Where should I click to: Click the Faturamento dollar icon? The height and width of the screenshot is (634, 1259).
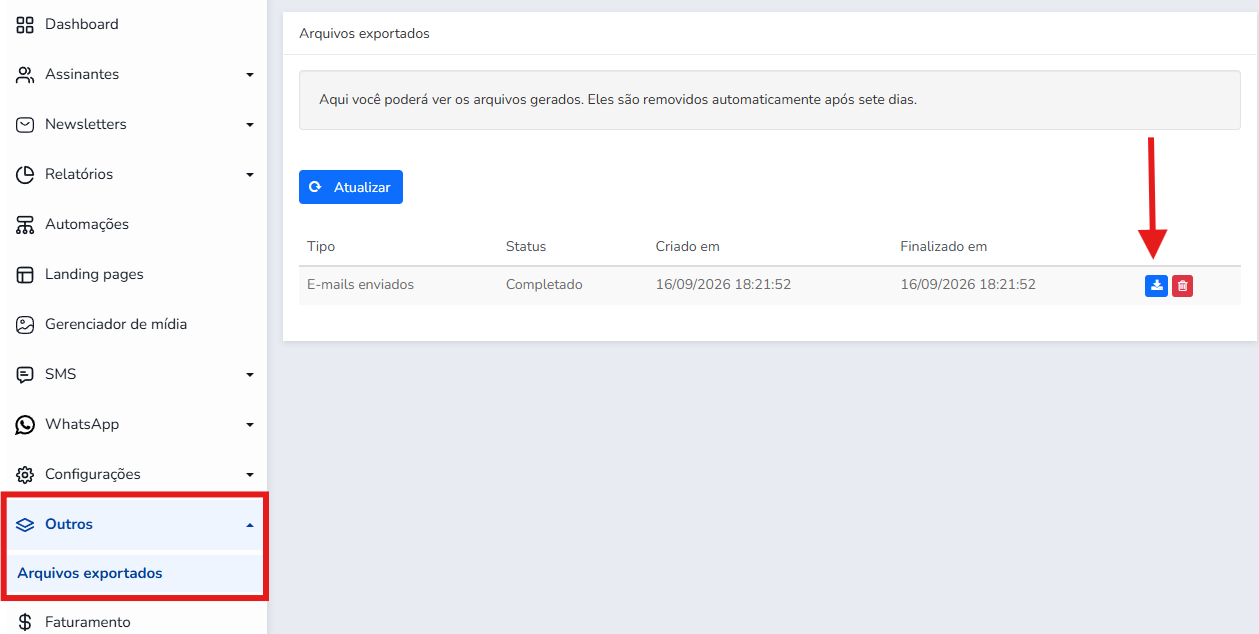coord(25,622)
